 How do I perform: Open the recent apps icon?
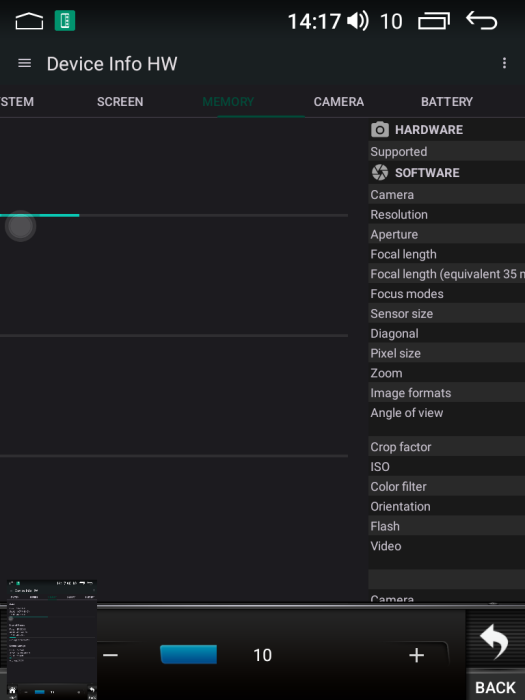[433, 21]
